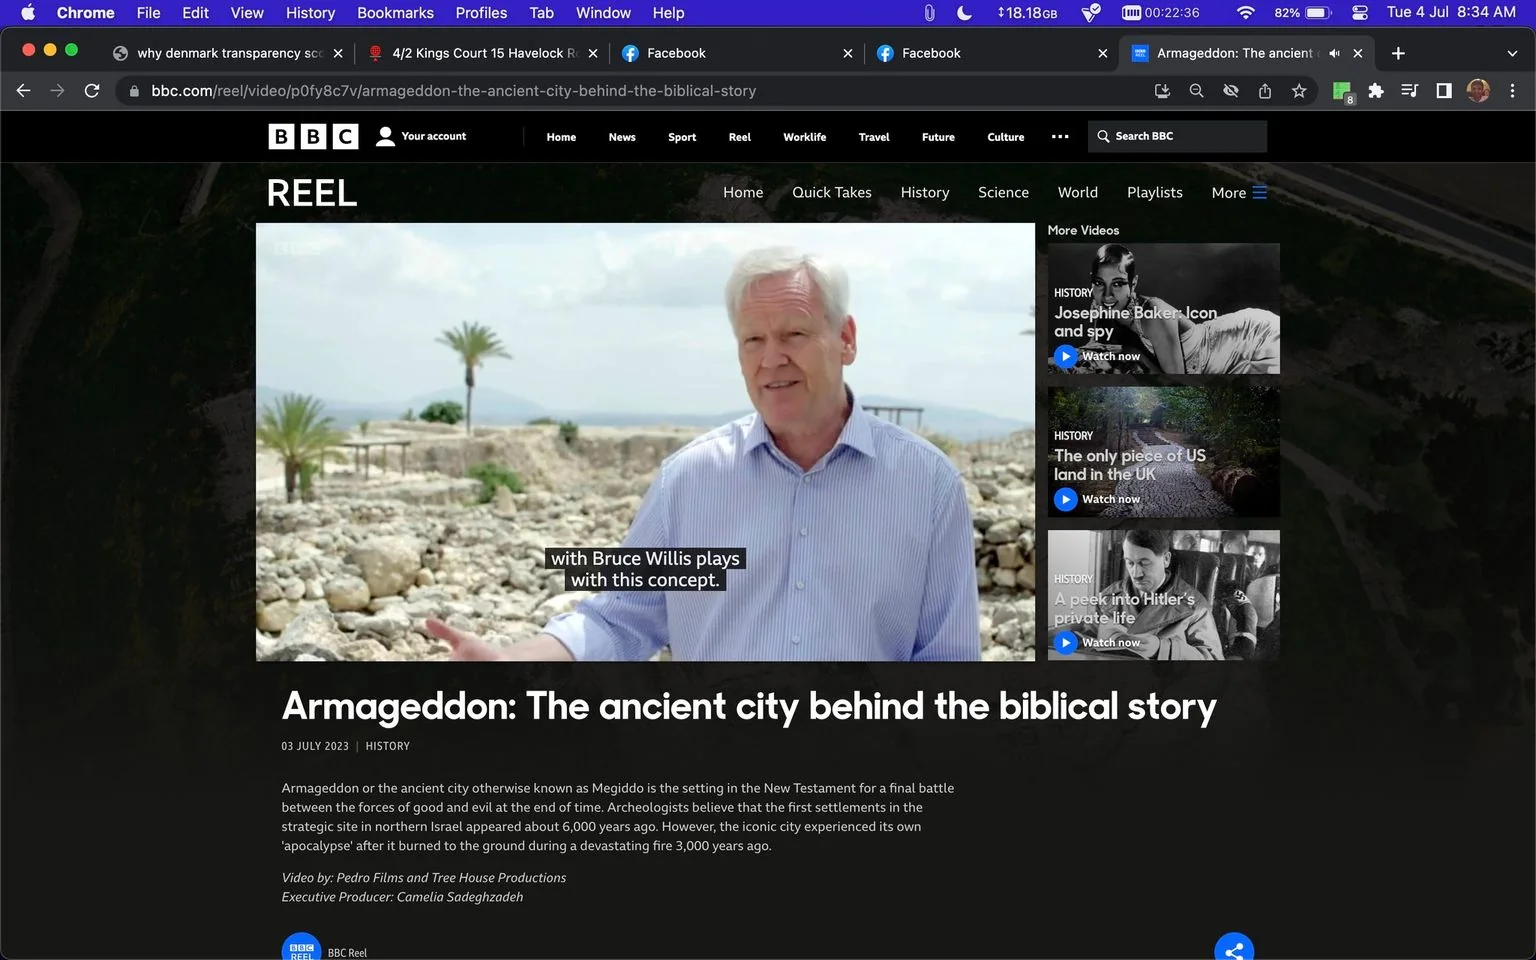Open the Bookmarks menu
This screenshot has height=960, width=1536.
(395, 13)
